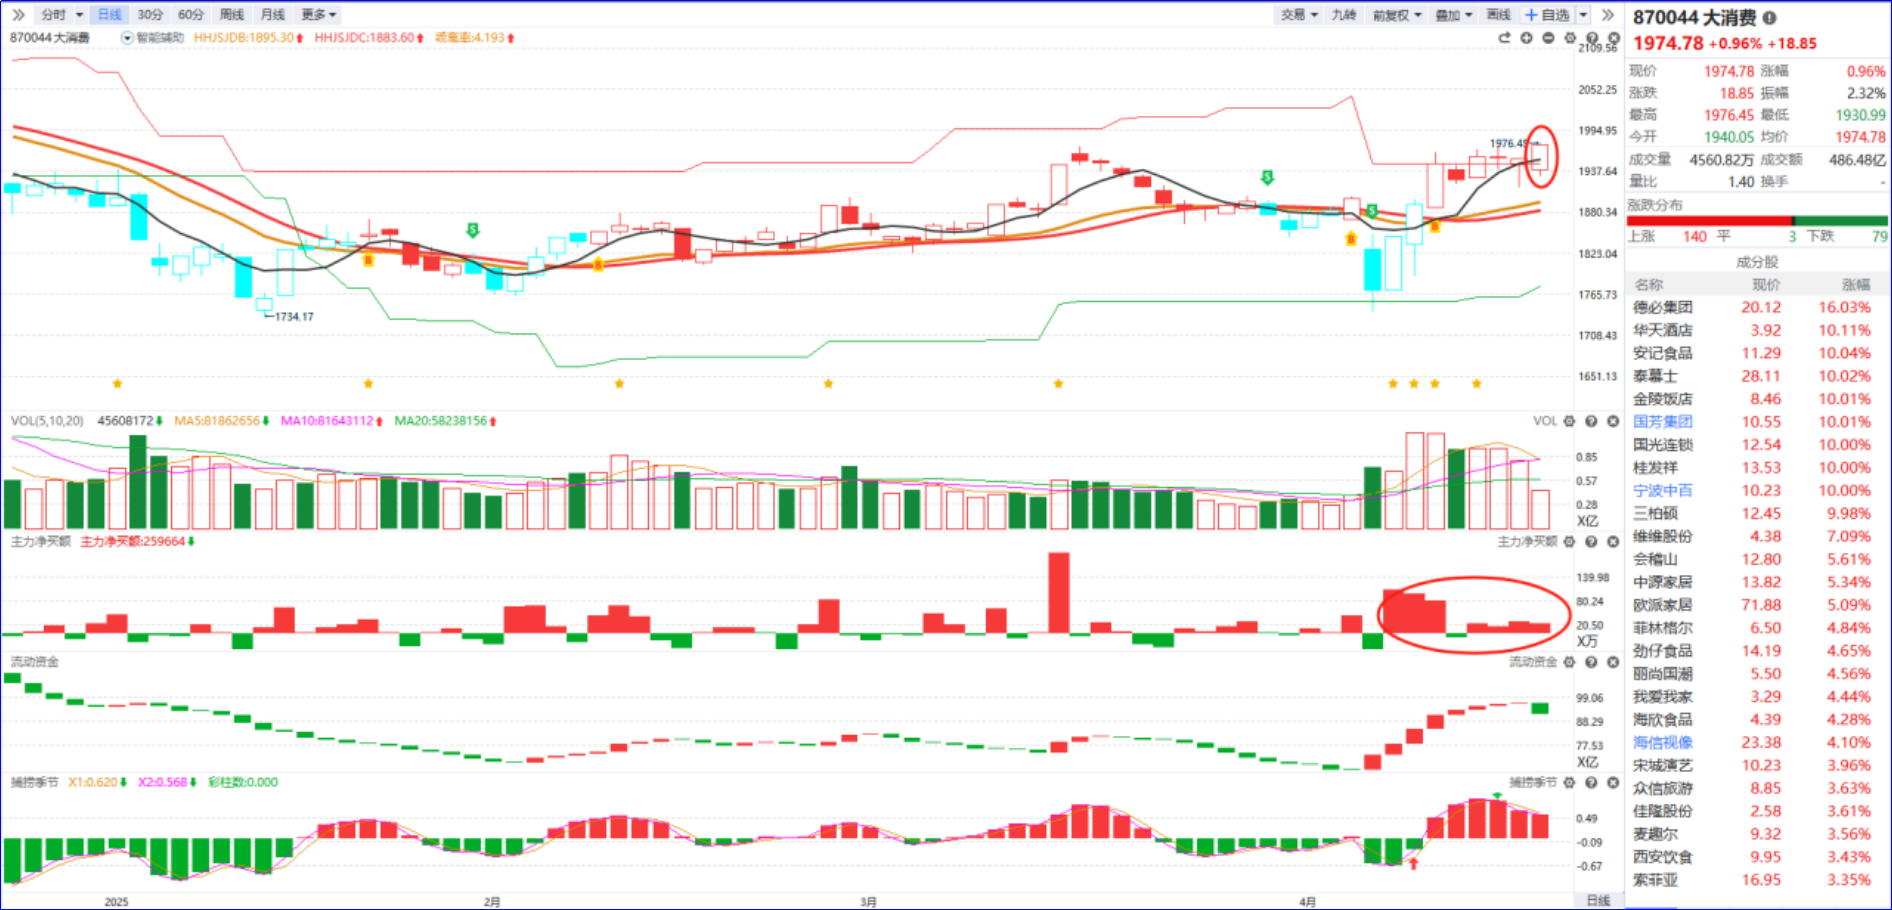Select 德必集团 row in constituent list
The width and height of the screenshot is (1892, 910).
tap(1758, 308)
